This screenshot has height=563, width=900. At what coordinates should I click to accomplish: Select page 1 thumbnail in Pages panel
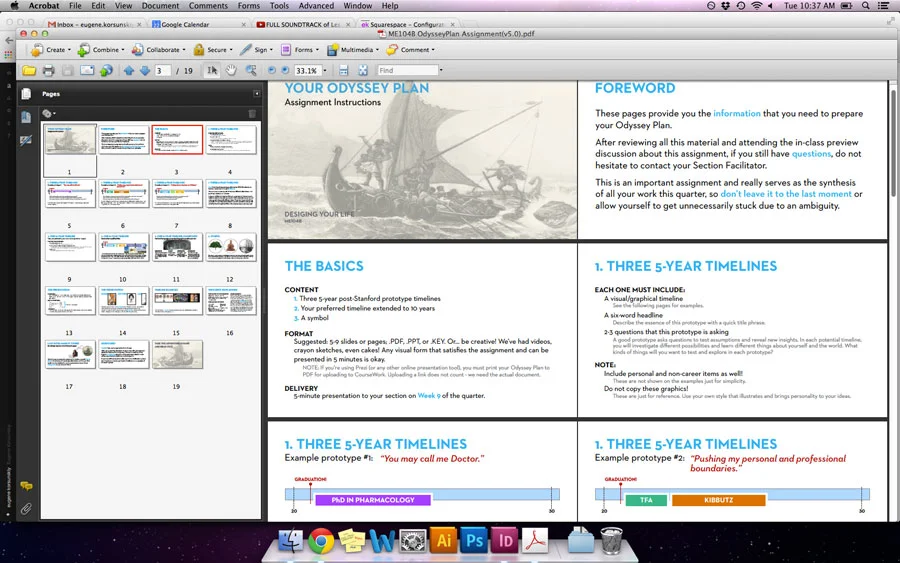(x=70, y=139)
